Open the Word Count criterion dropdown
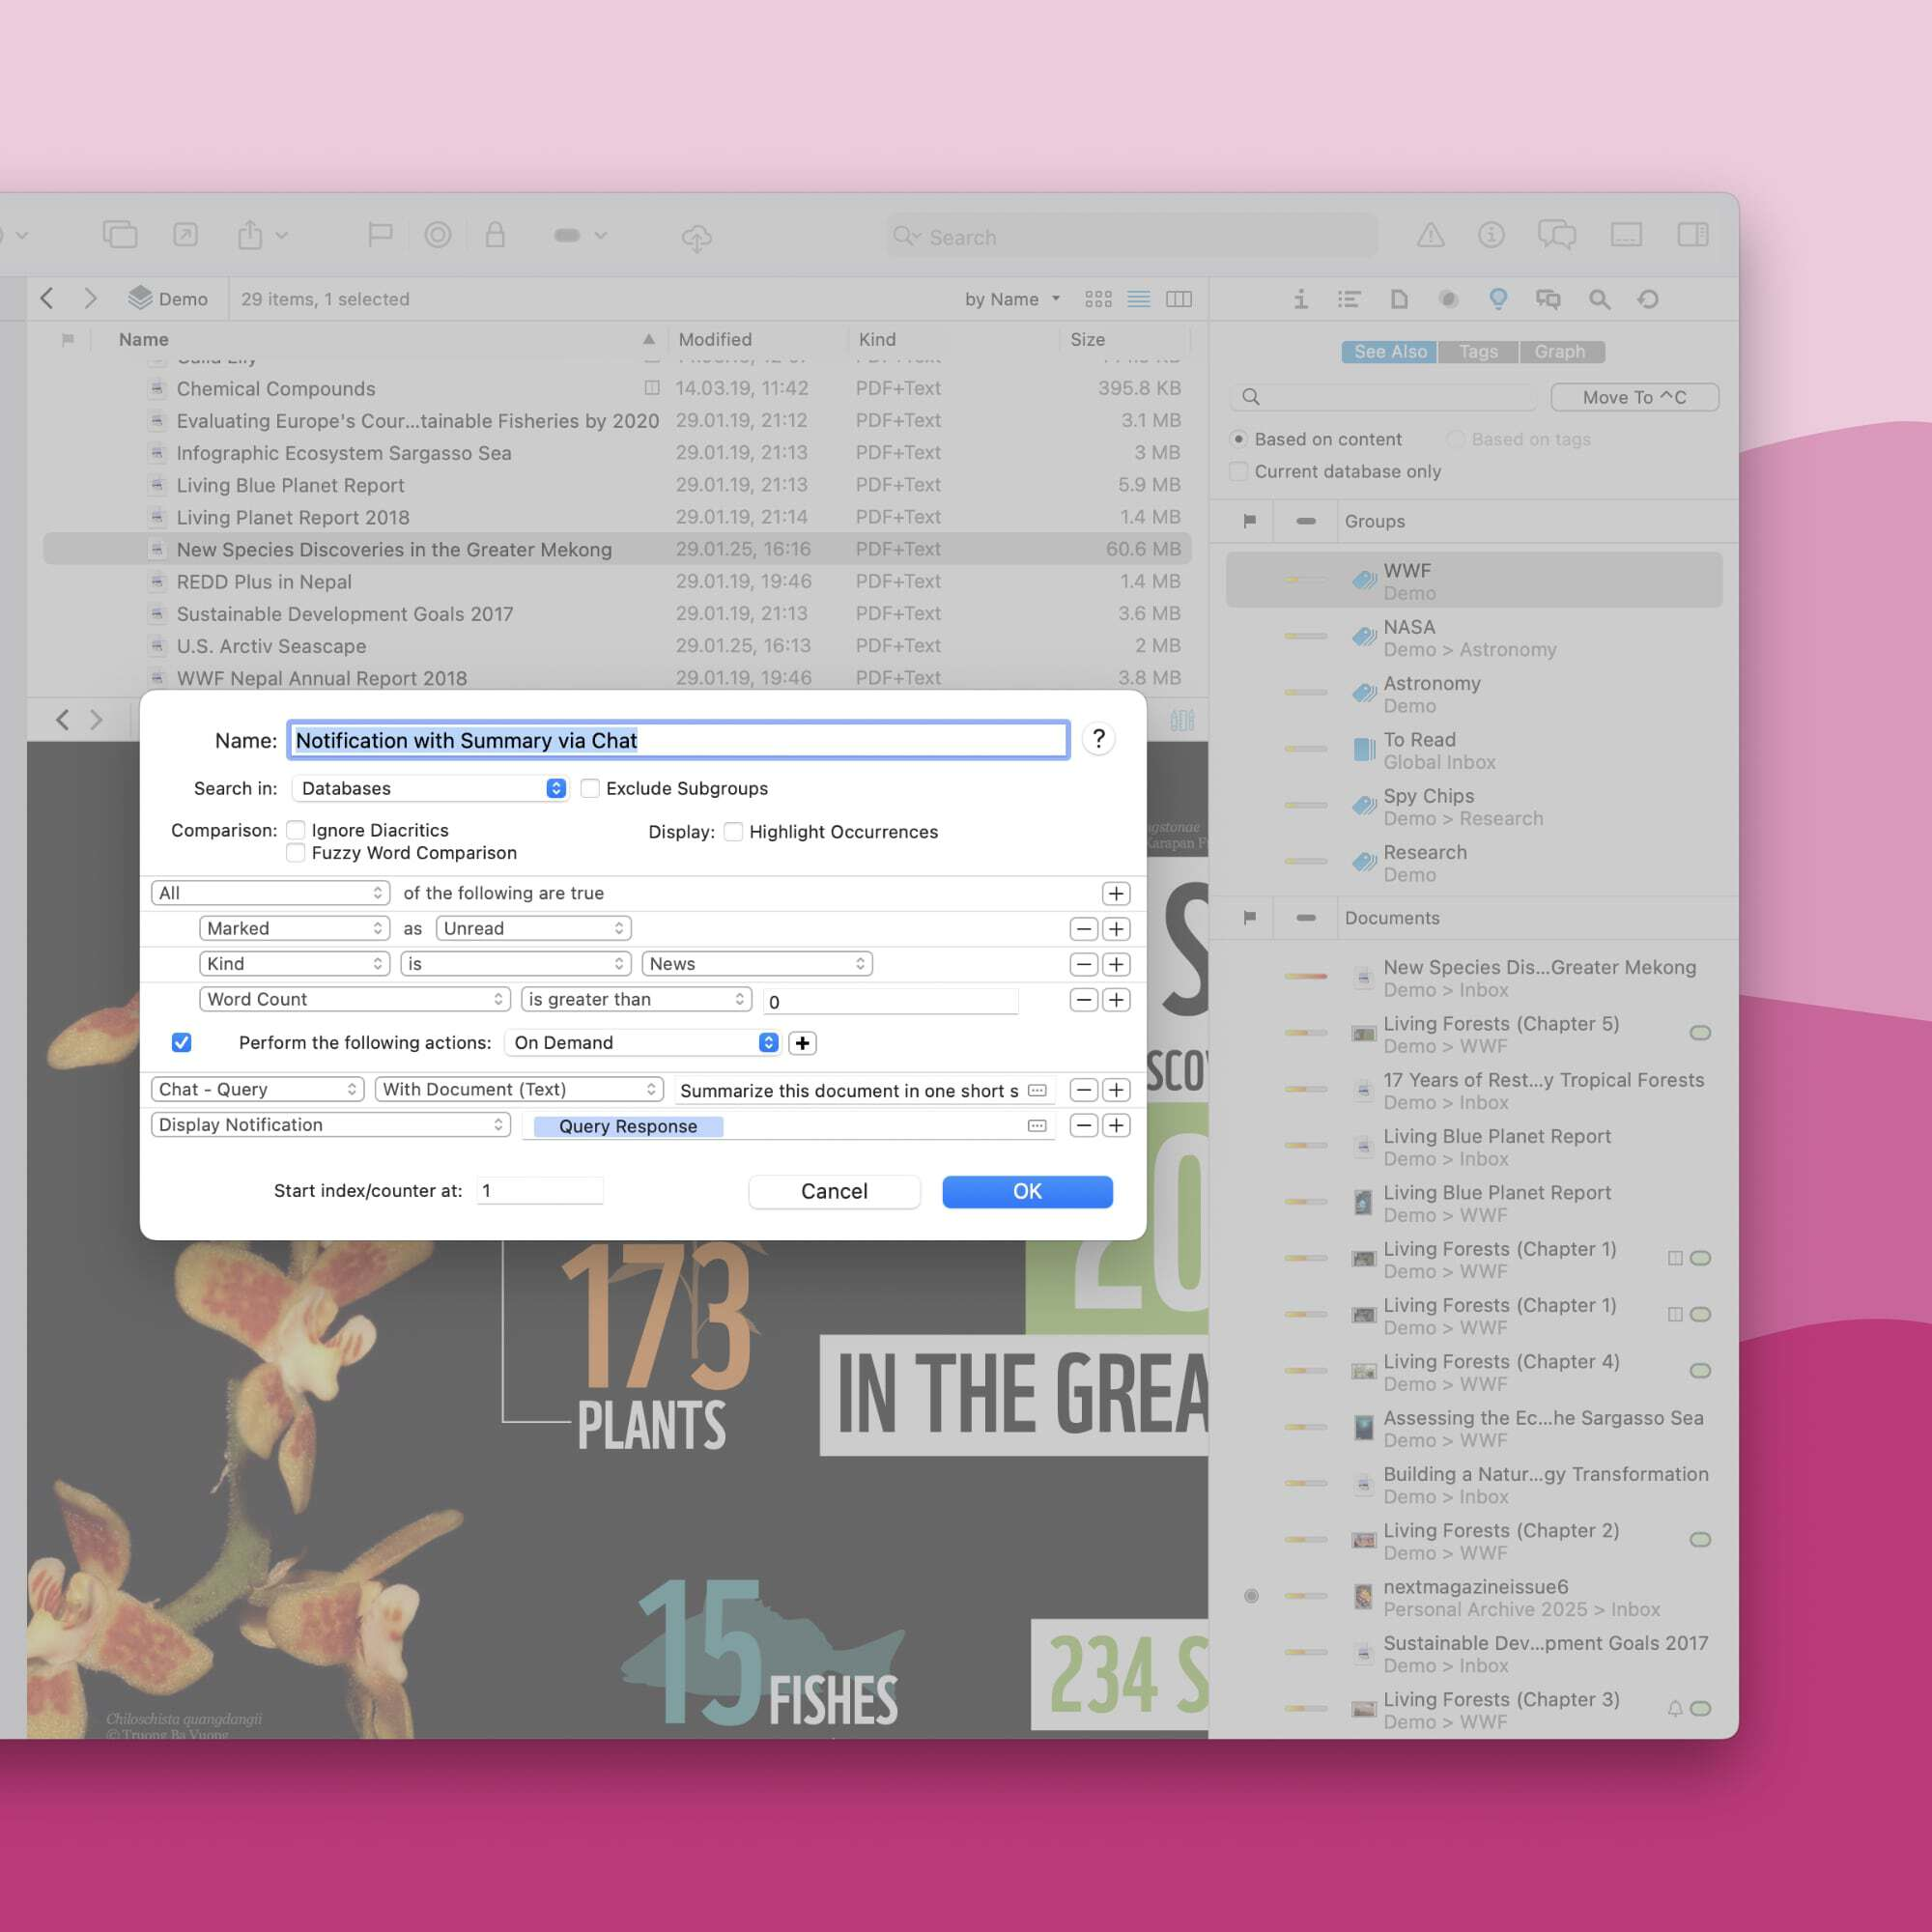This screenshot has height=1932, width=1932. 355,999
